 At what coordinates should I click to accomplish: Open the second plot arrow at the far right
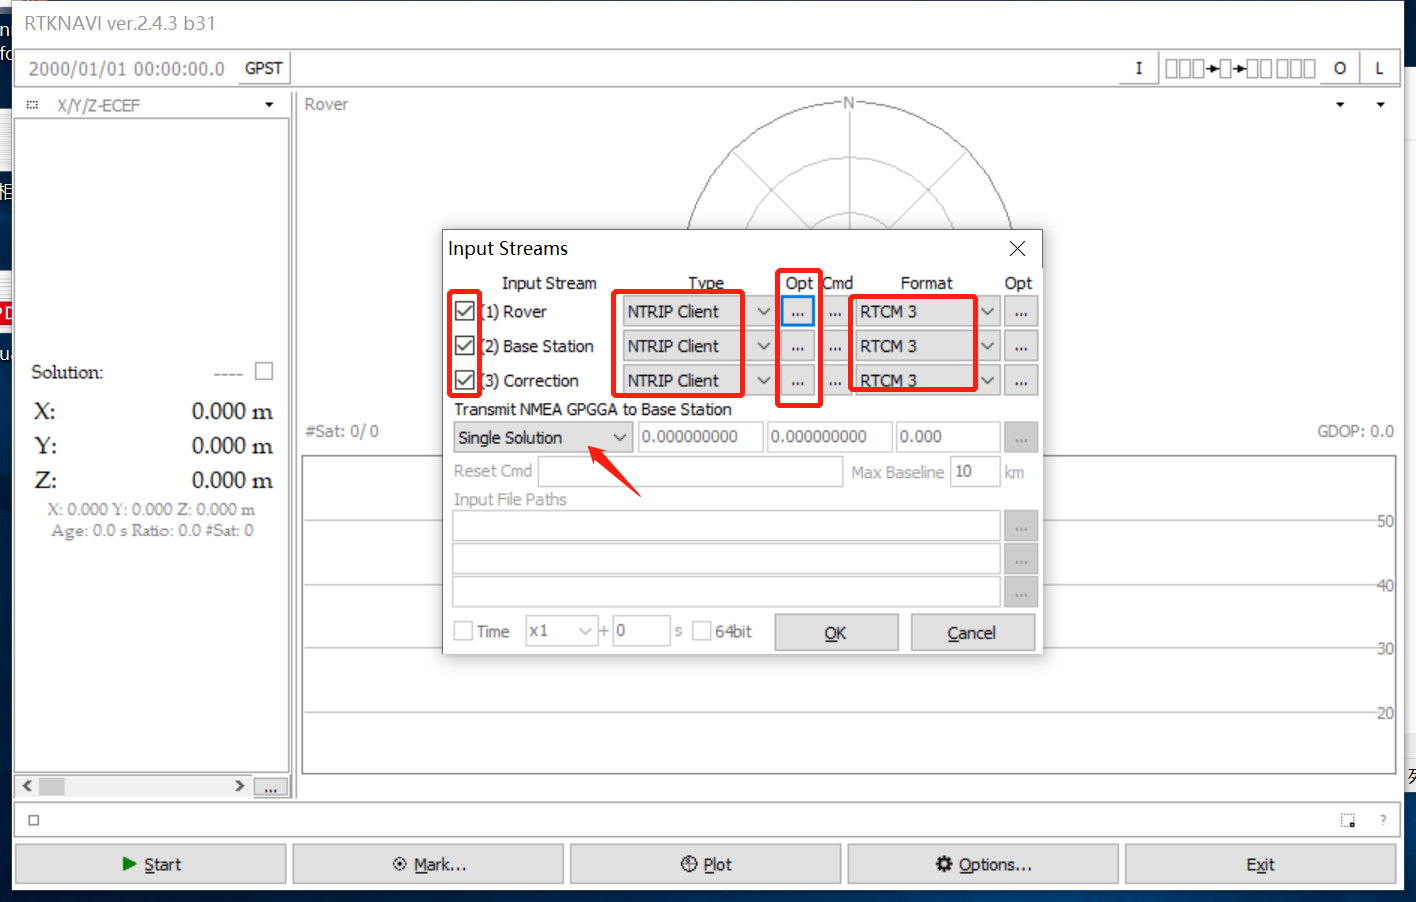click(1380, 105)
